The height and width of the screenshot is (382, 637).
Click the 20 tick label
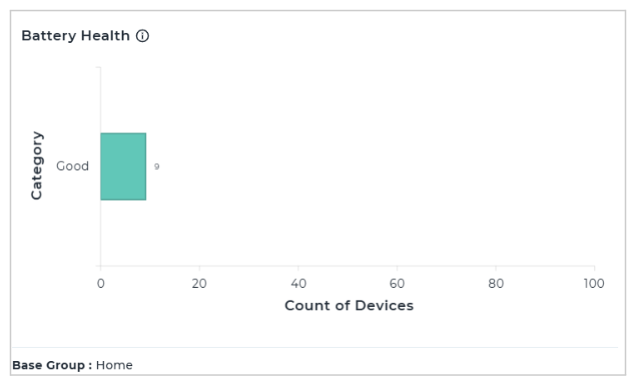(199, 283)
